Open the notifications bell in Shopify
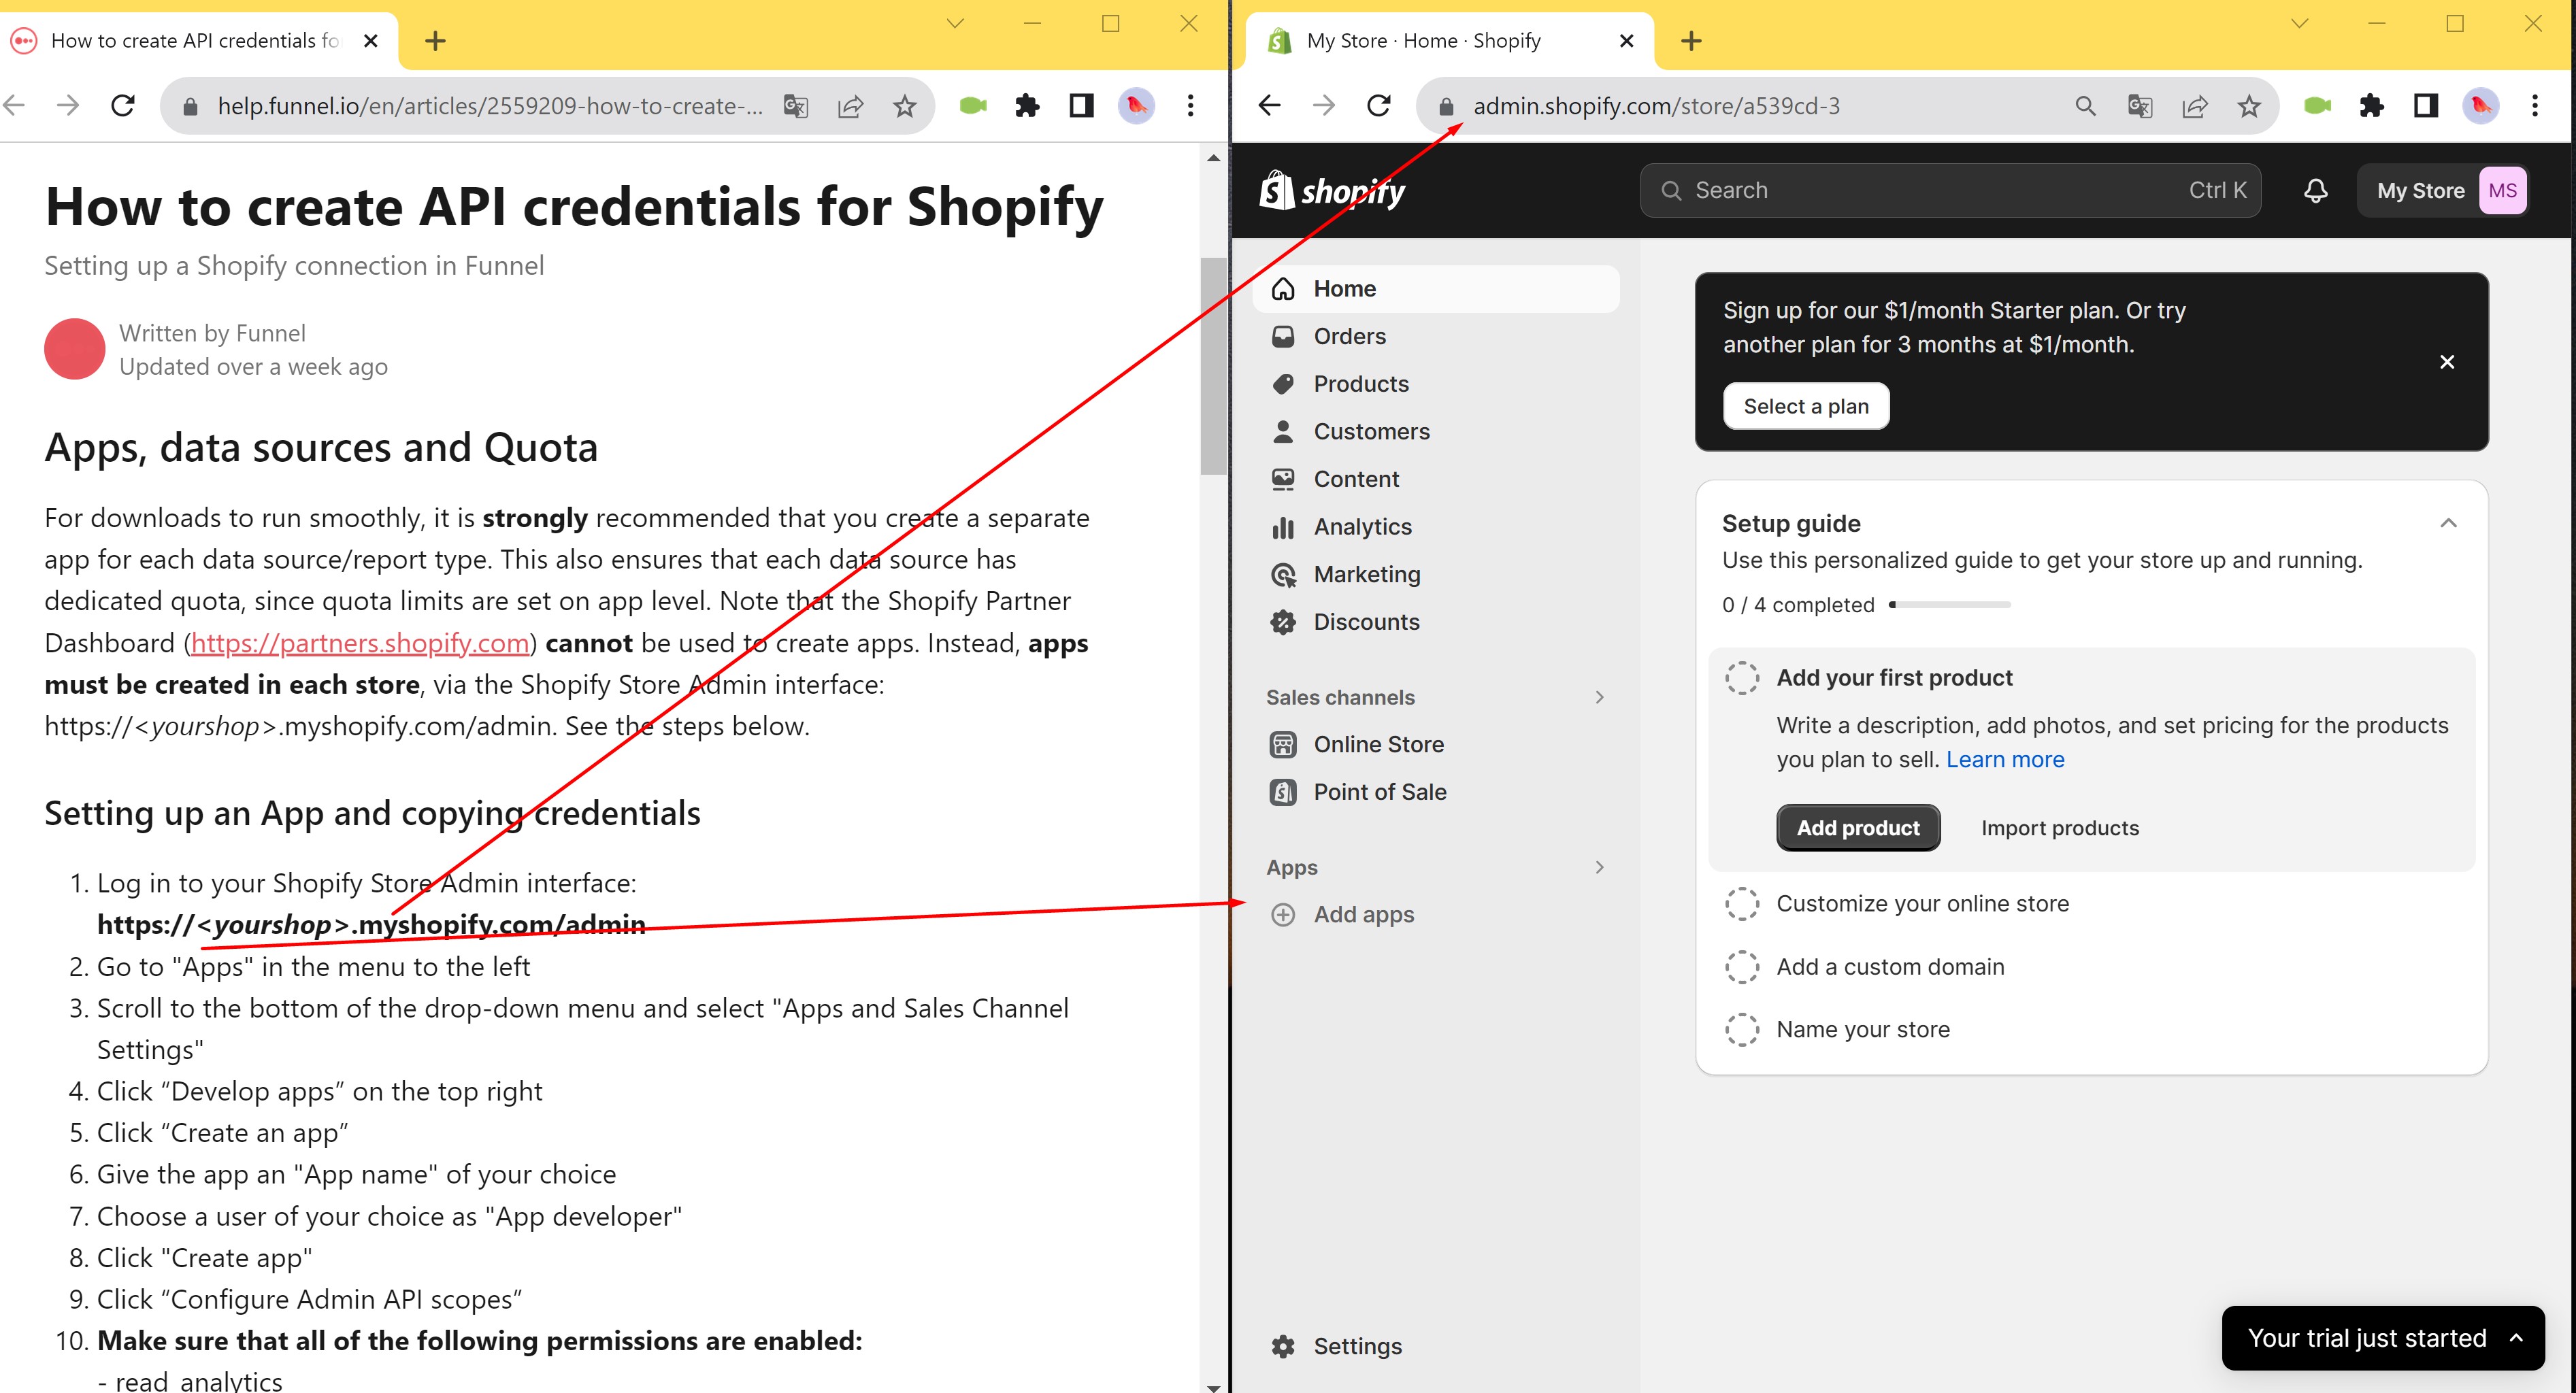 (2315, 190)
